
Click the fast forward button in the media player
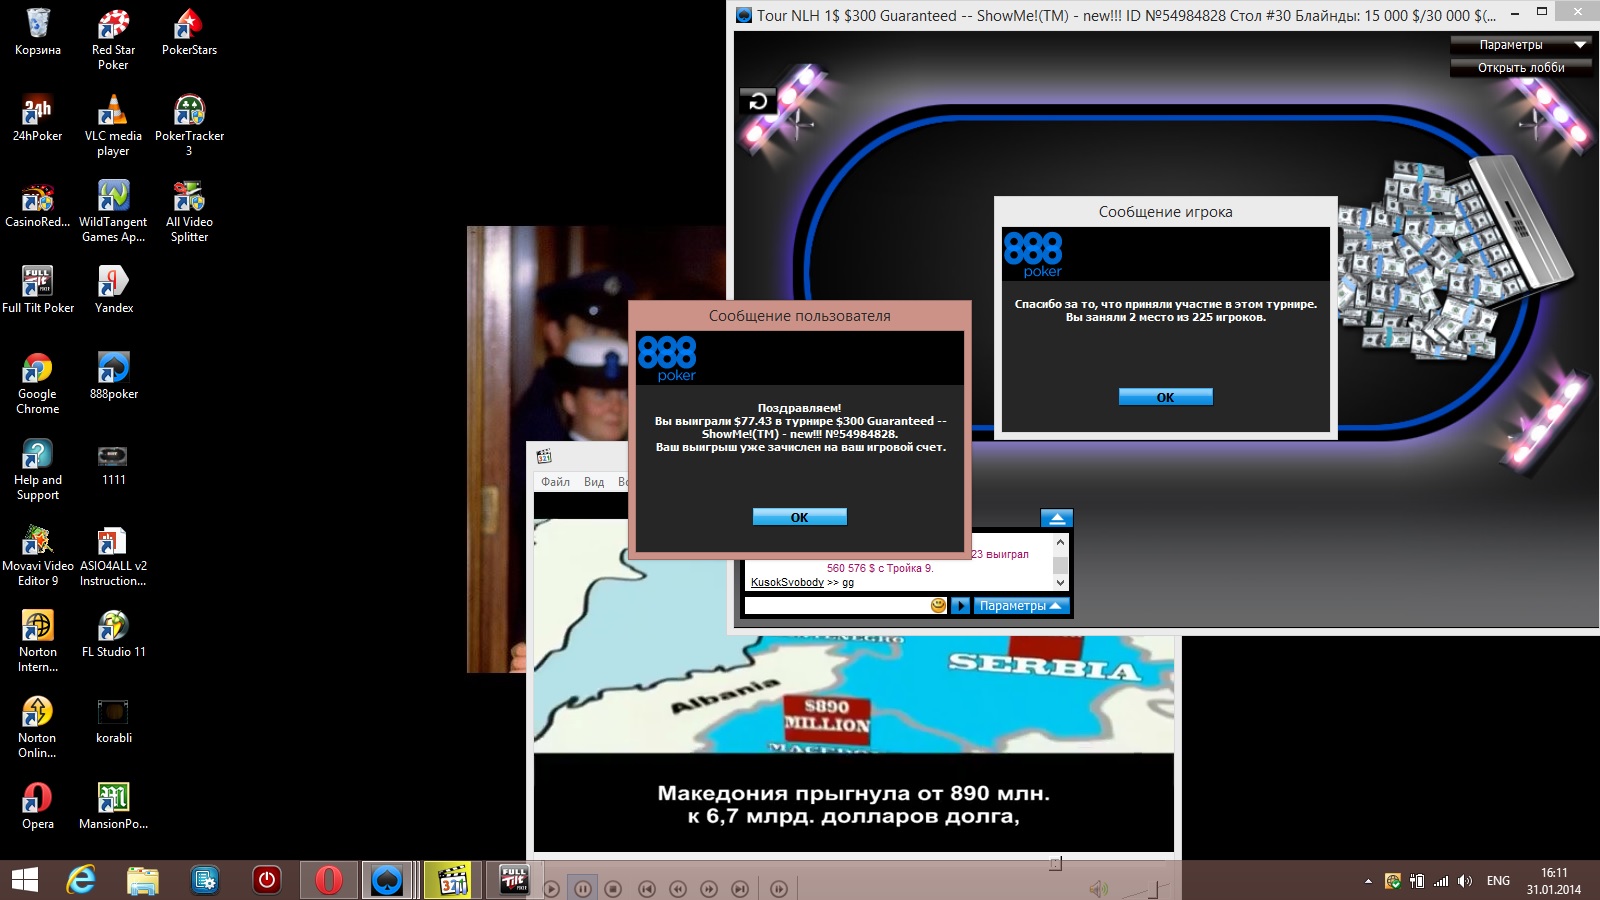coord(709,889)
